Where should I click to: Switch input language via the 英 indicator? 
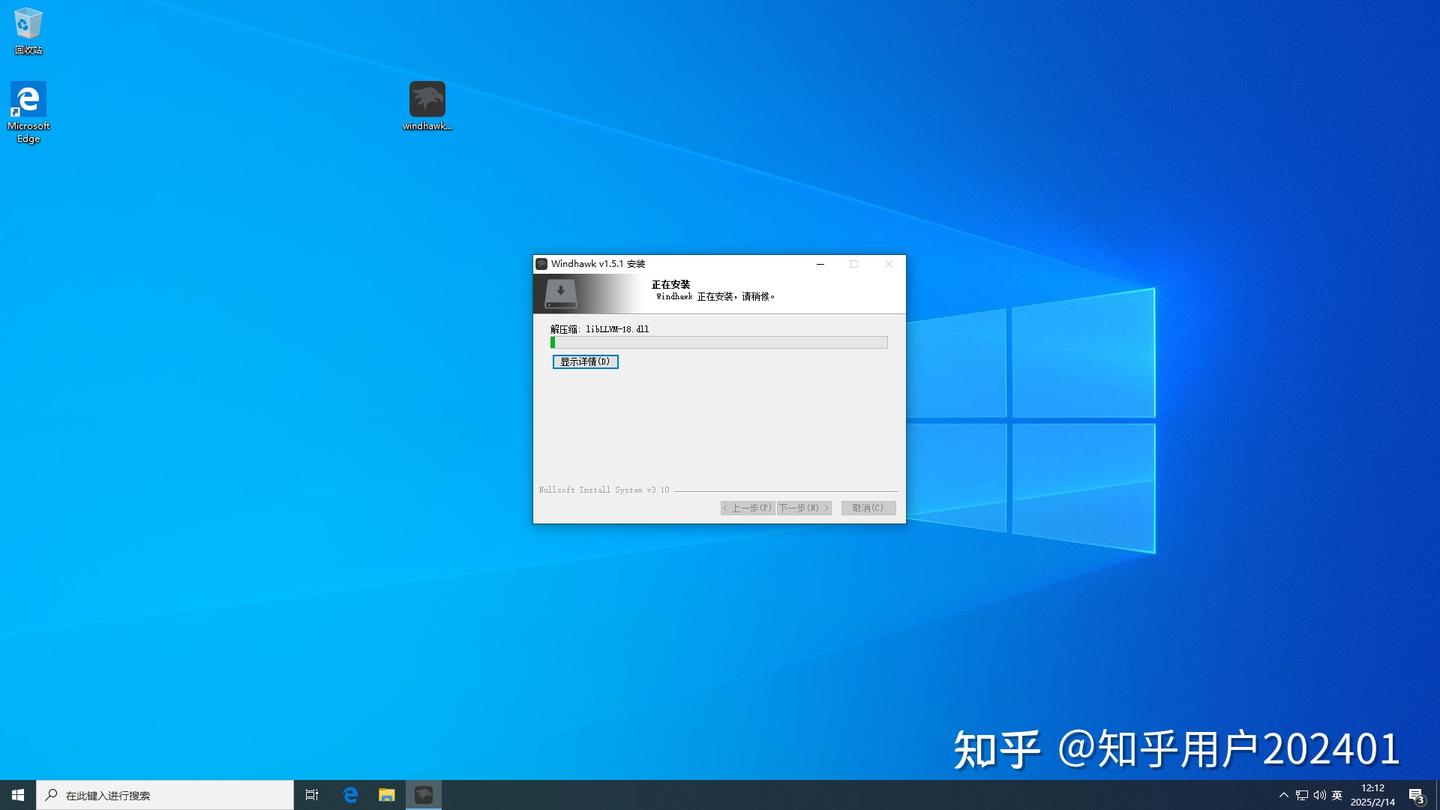(x=1337, y=795)
